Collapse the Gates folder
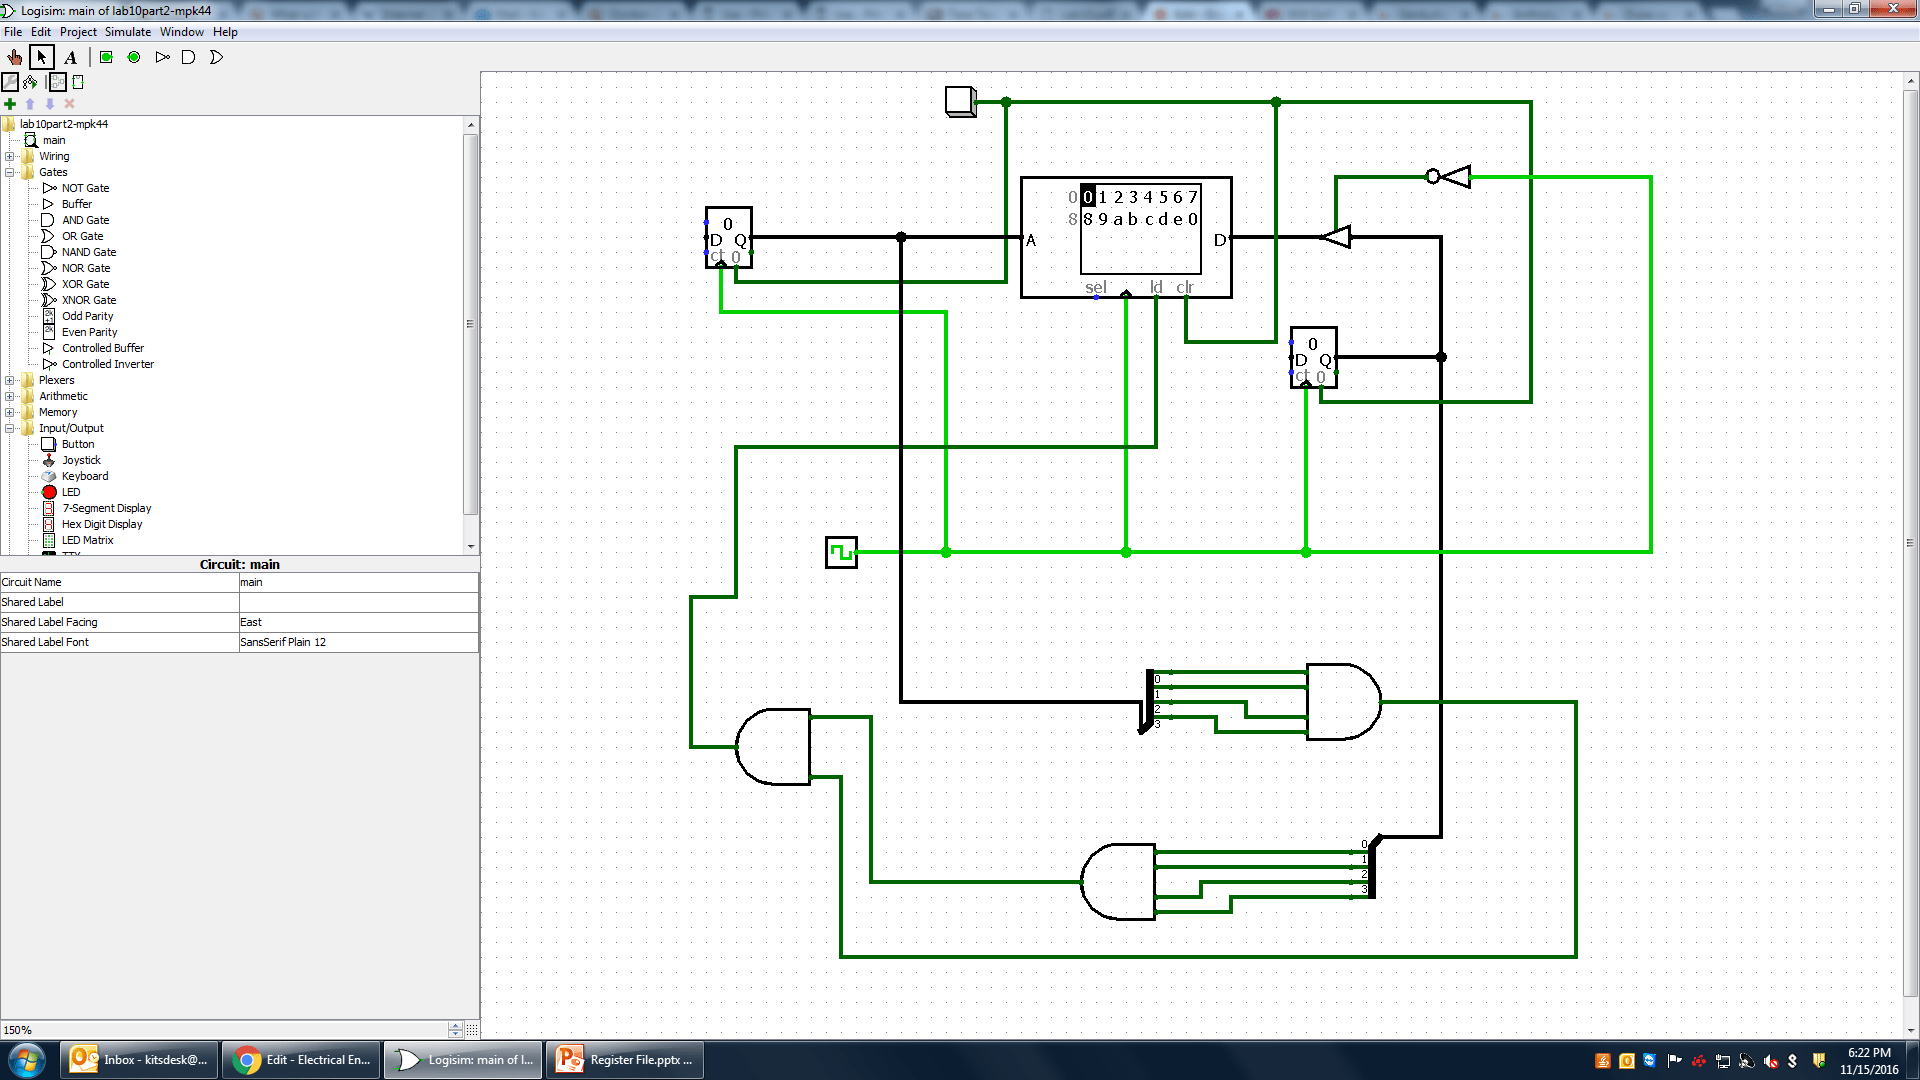The image size is (1920, 1080). 10,172
